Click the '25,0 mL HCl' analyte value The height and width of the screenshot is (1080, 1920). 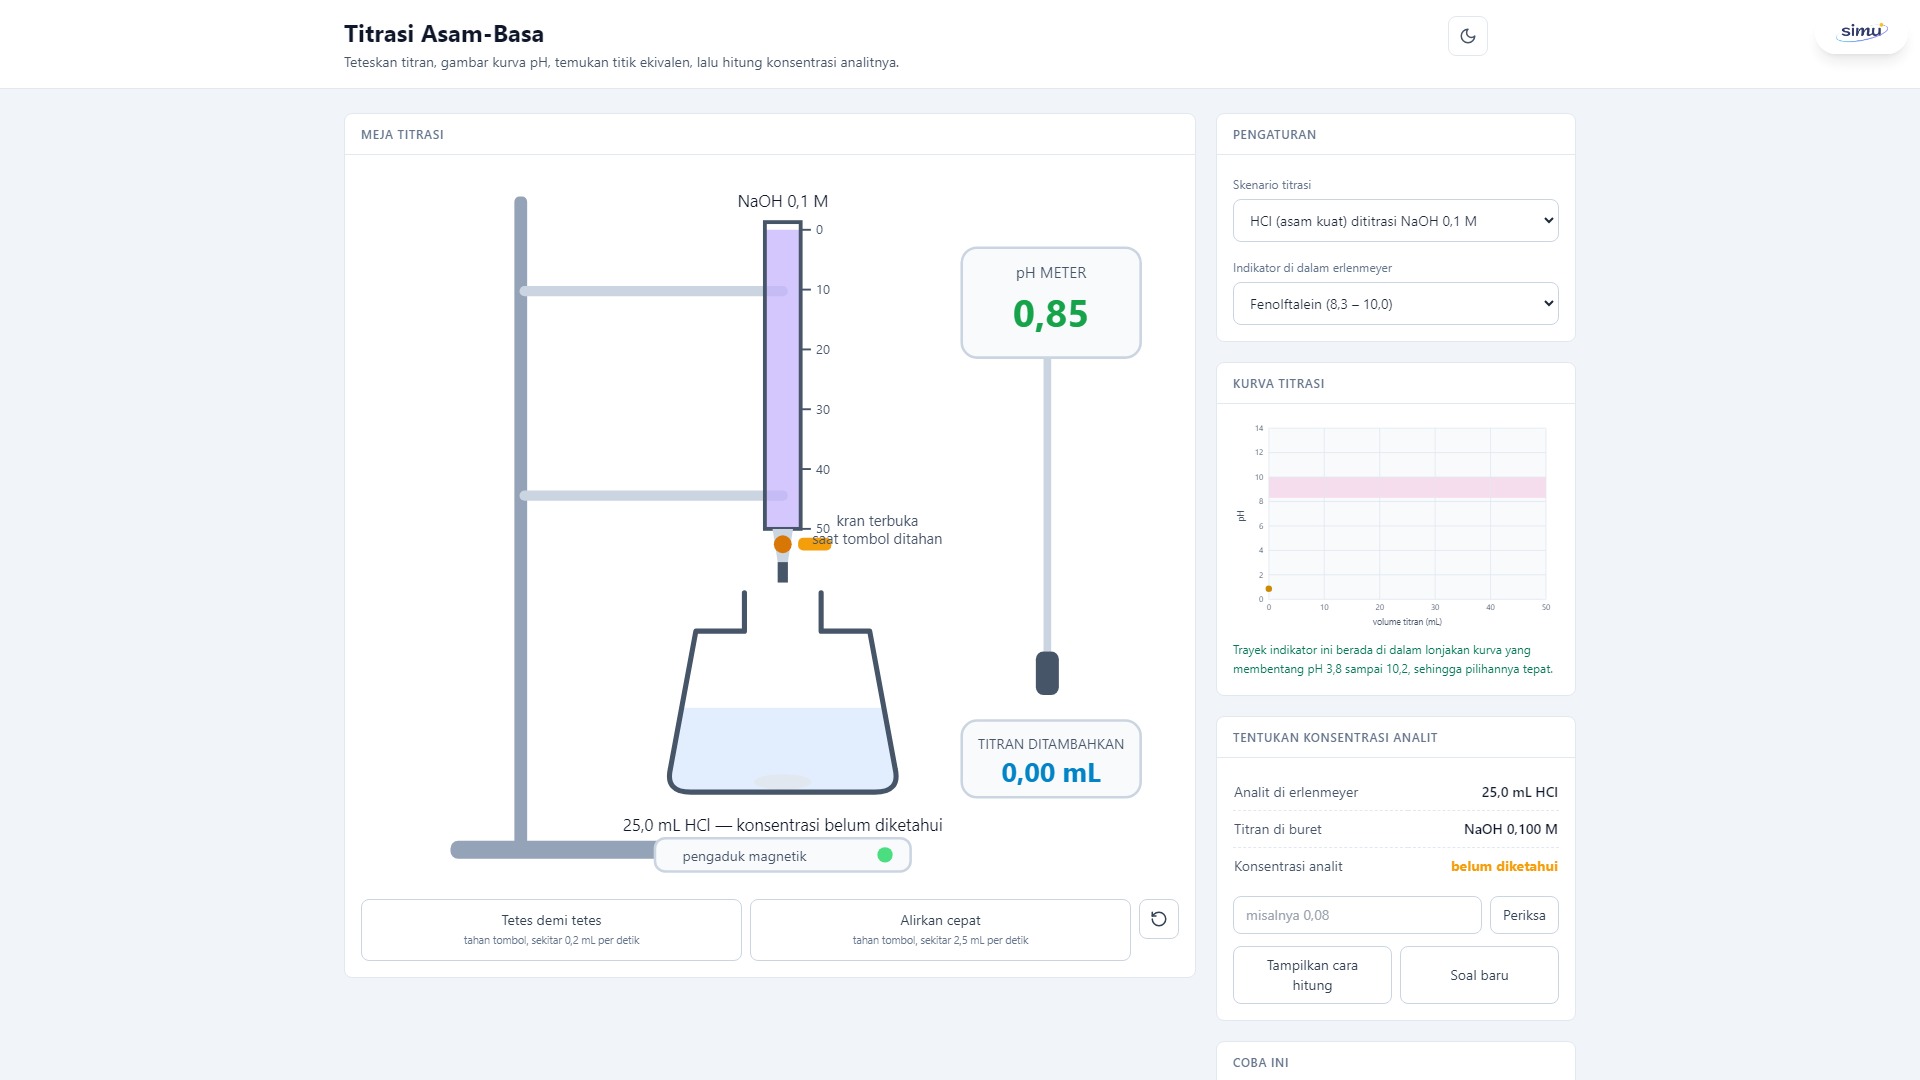(1519, 792)
